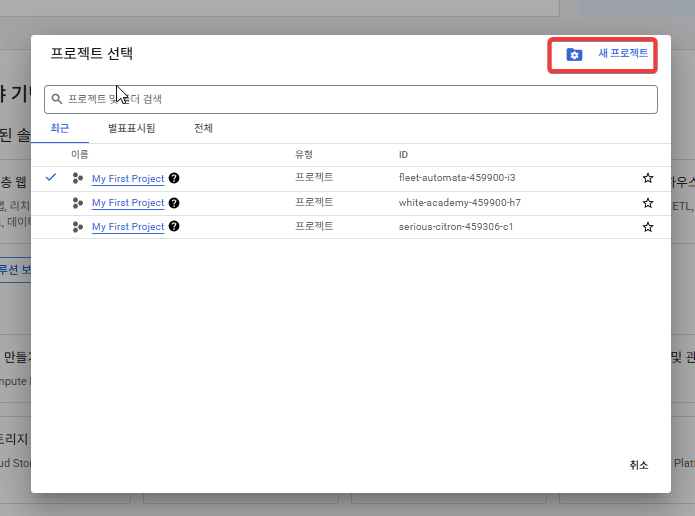Click the magnifier icon in the search box
Viewport: 695px width, 516px height.
pyautogui.click(x=58, y=100)
